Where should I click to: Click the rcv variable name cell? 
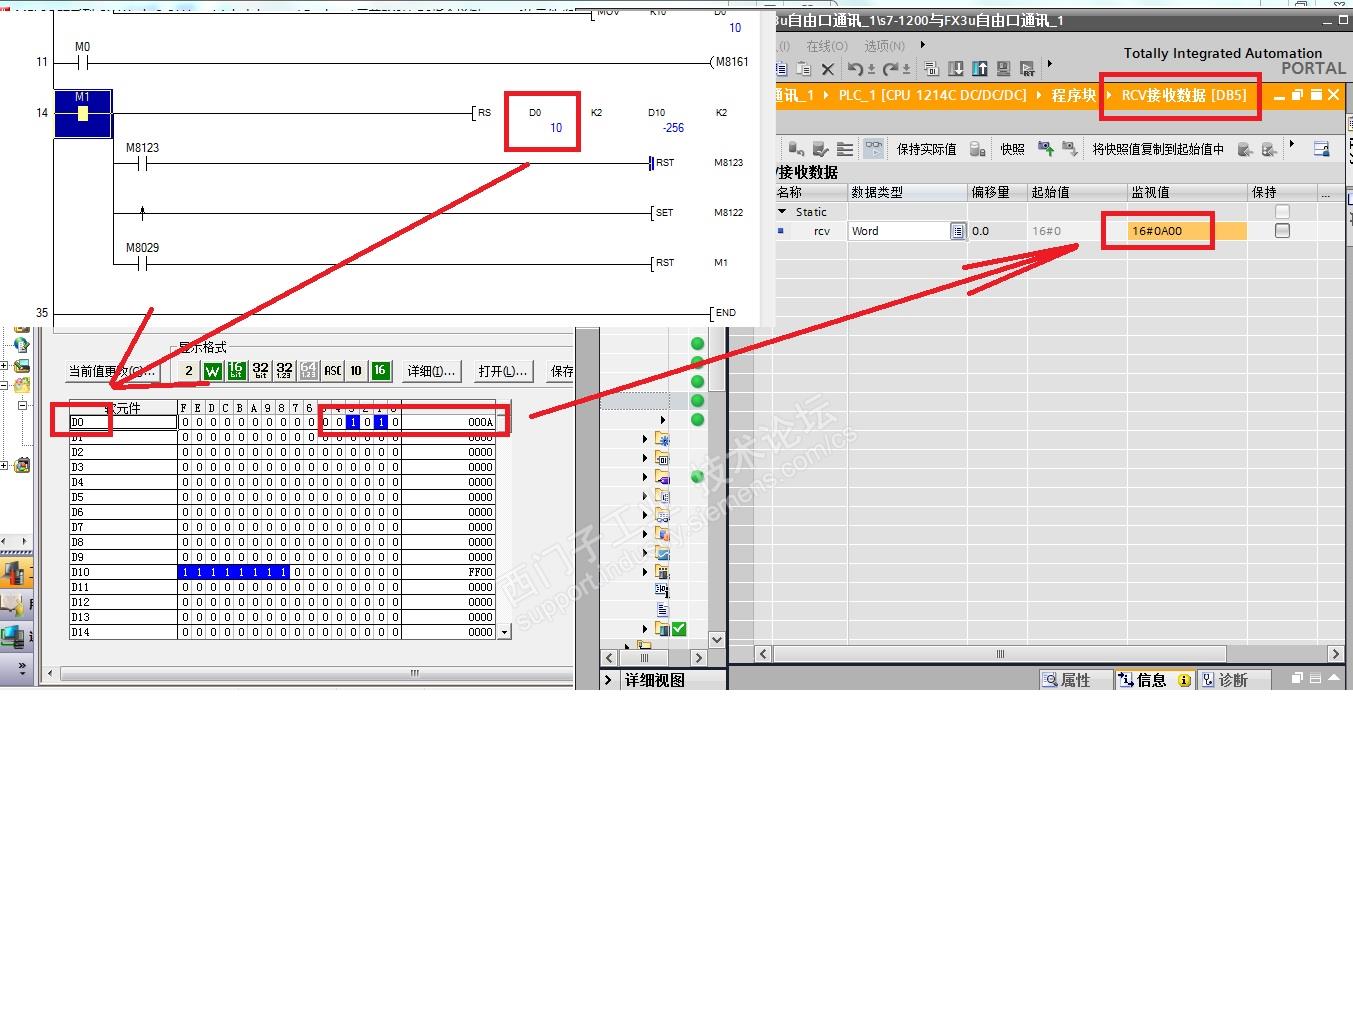click(821, 231)
